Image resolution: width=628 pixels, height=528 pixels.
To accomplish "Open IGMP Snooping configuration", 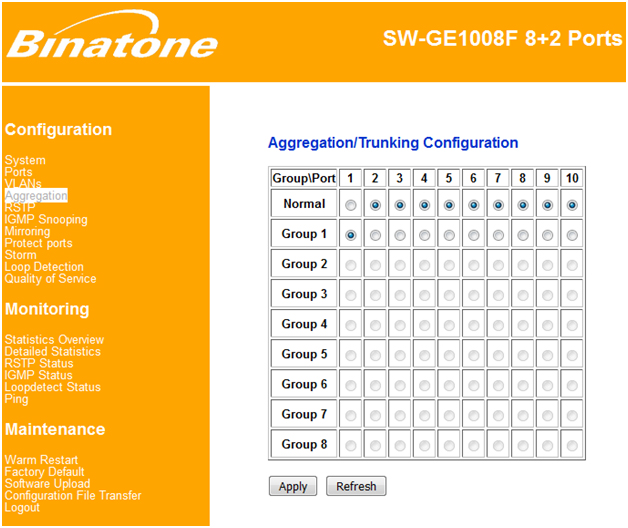I will pos(46,220).
